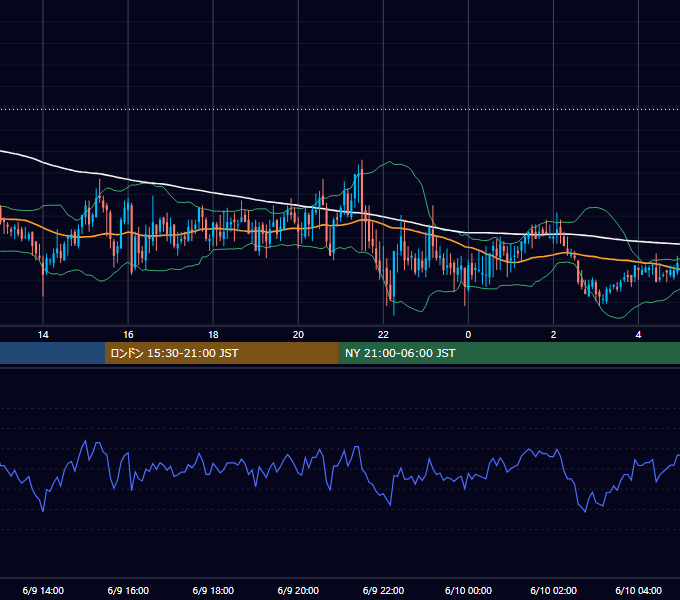680x600 pixels.
Task: Click the 6/10 04:00 date label
Action: pyautogui.click(x=638, y=590)
